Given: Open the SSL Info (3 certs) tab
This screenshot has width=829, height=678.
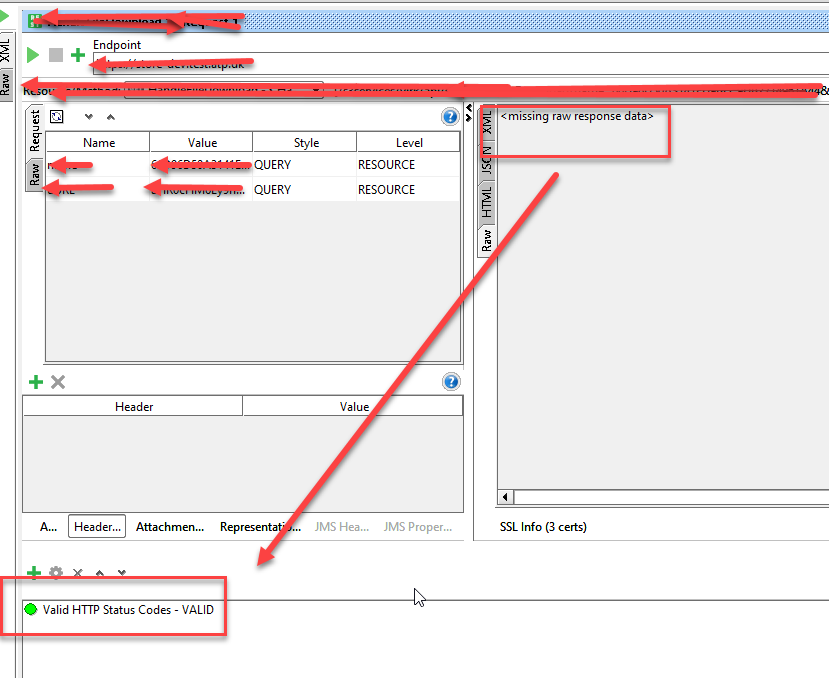Looking at the screenshot, I should point(543,527).
